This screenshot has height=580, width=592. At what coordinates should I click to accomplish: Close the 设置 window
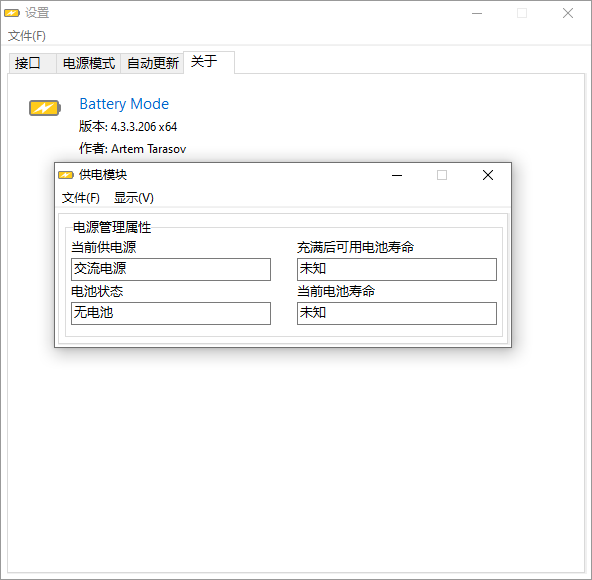pos(568,13)
